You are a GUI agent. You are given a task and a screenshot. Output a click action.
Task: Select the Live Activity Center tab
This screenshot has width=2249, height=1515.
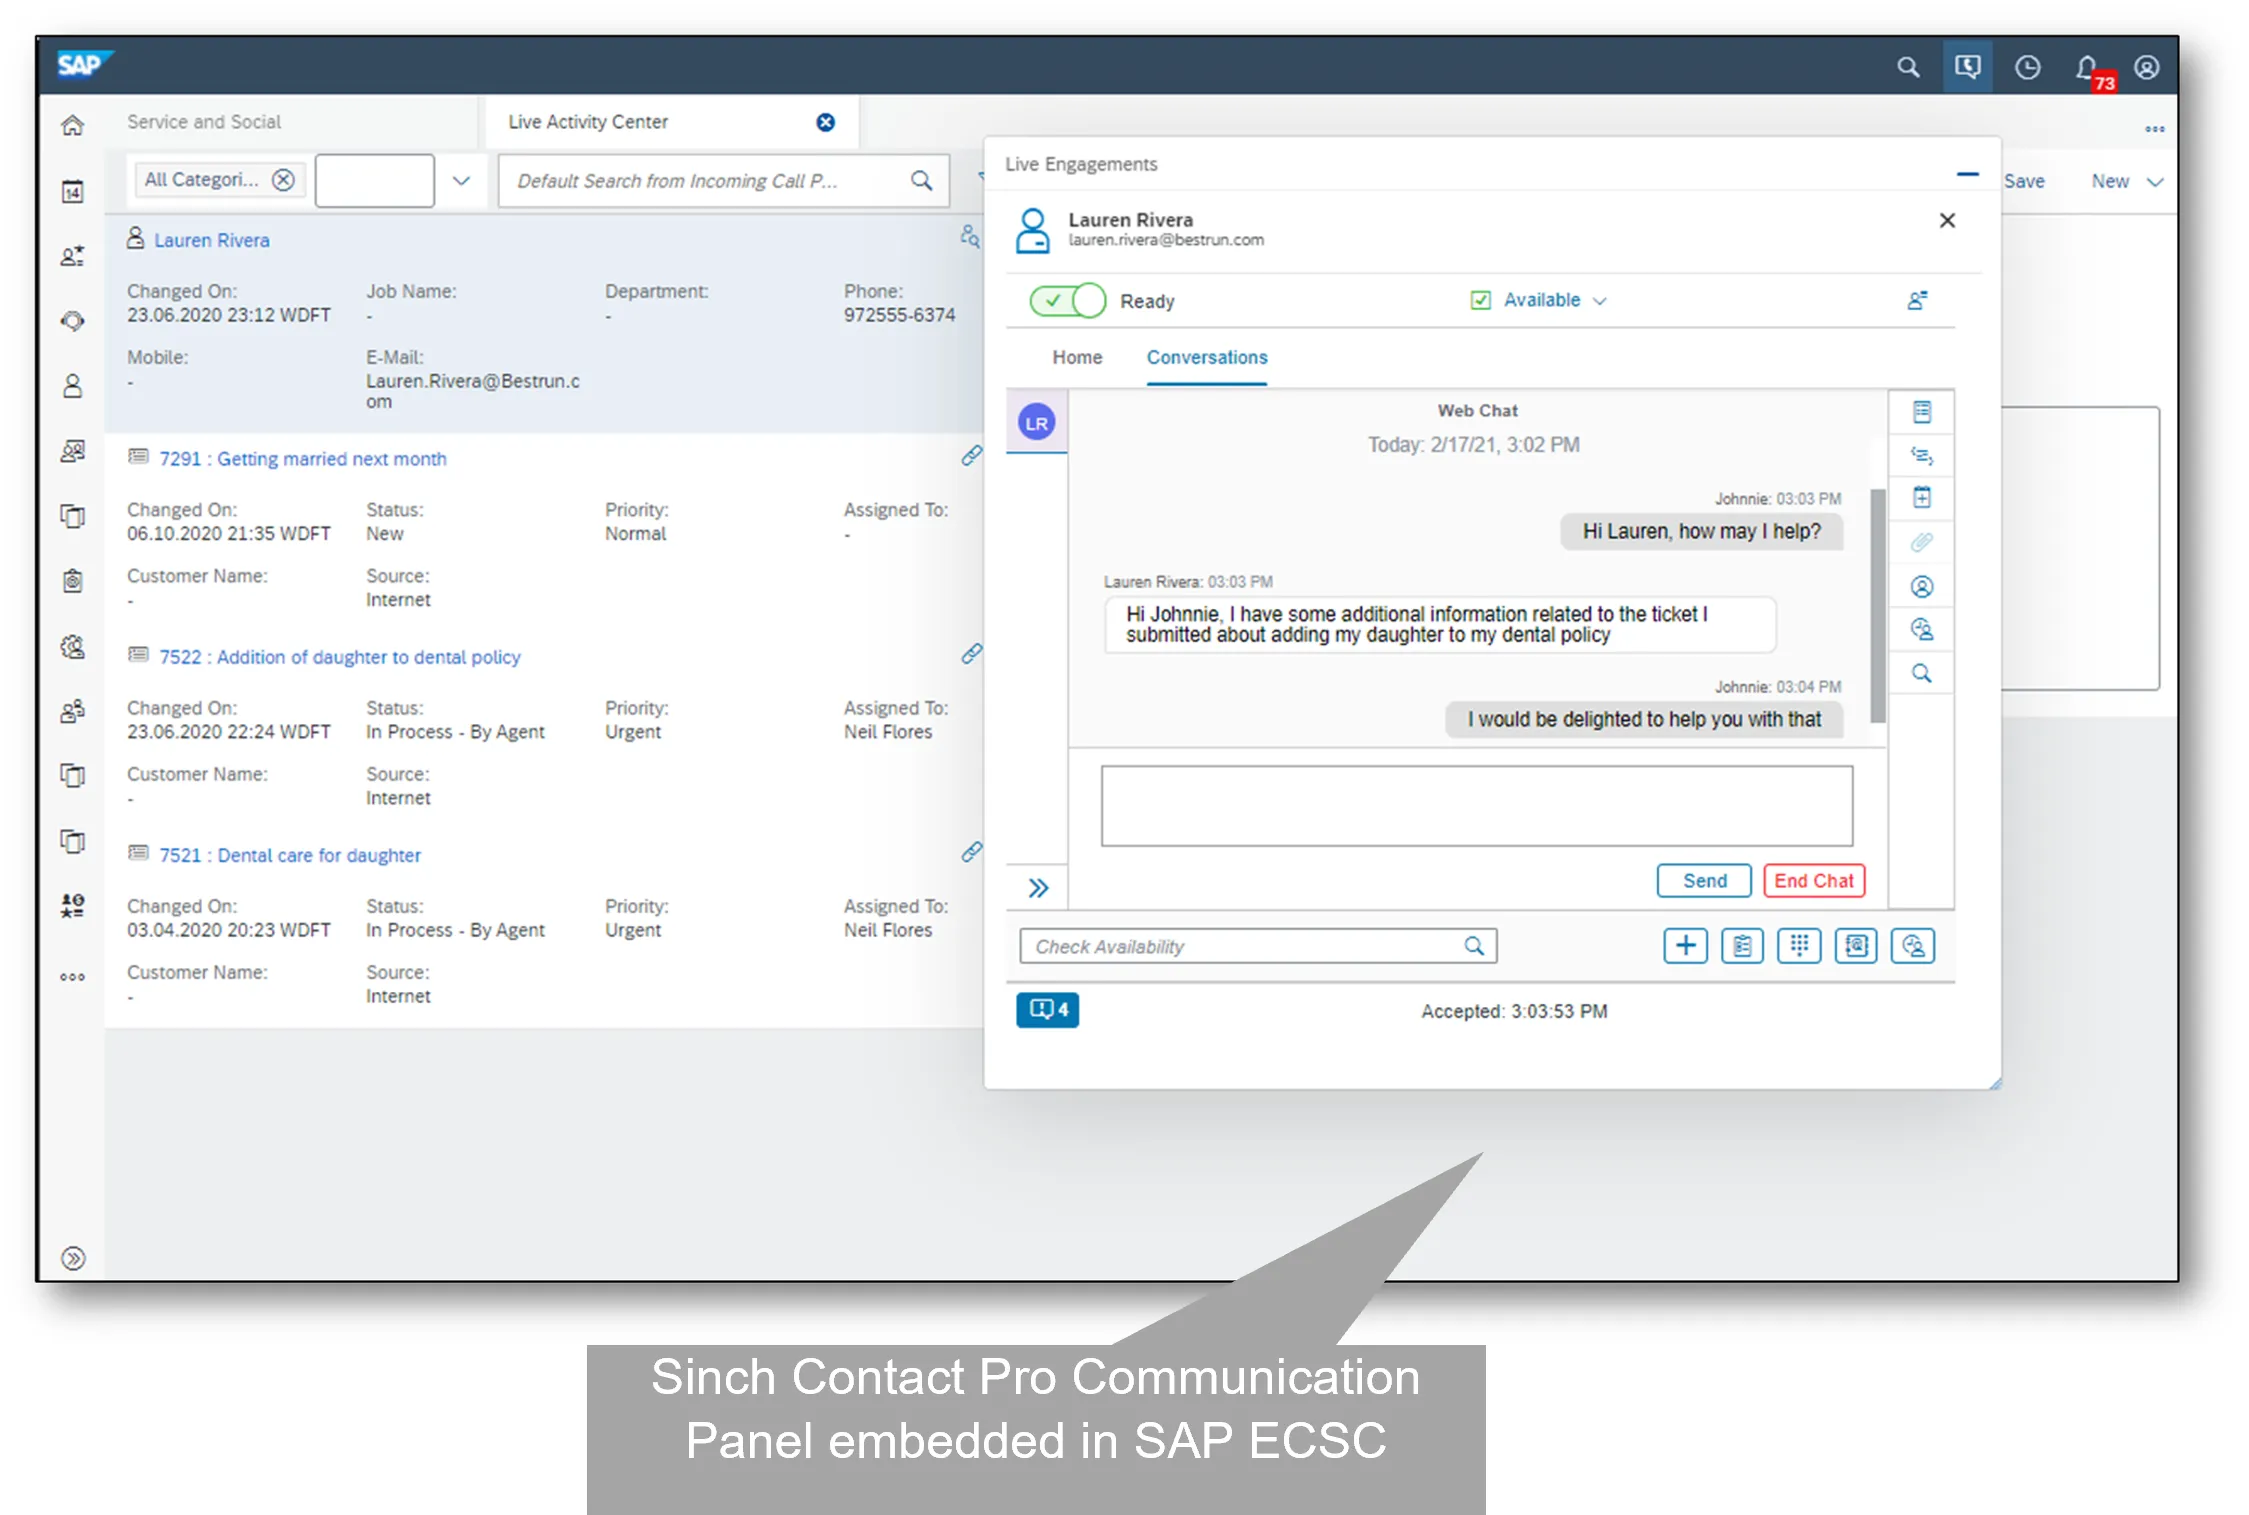(x=588, y=122)
